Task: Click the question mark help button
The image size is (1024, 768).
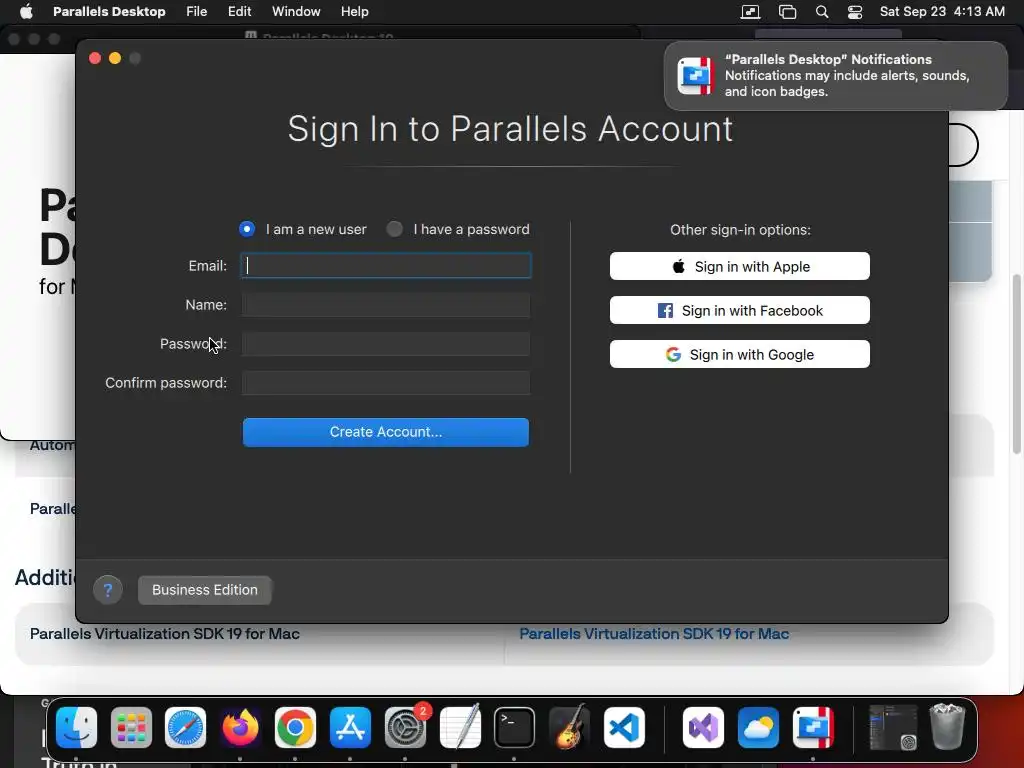Action: click(108, 590)
